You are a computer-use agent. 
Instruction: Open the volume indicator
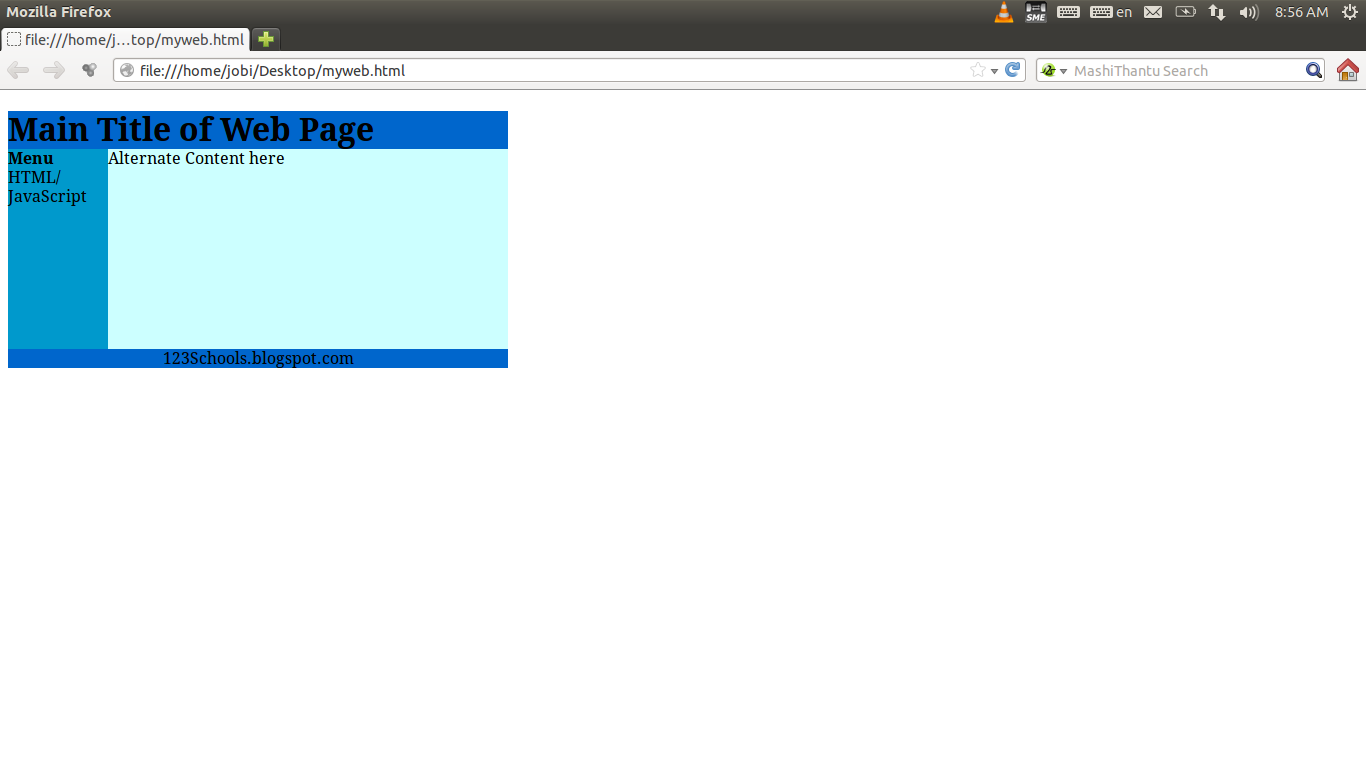[1248, 12]
